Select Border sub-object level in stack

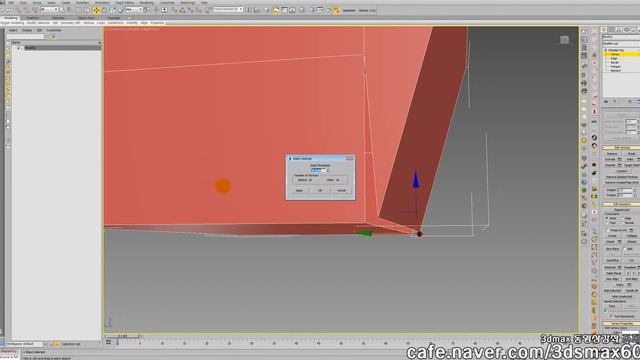615,62
